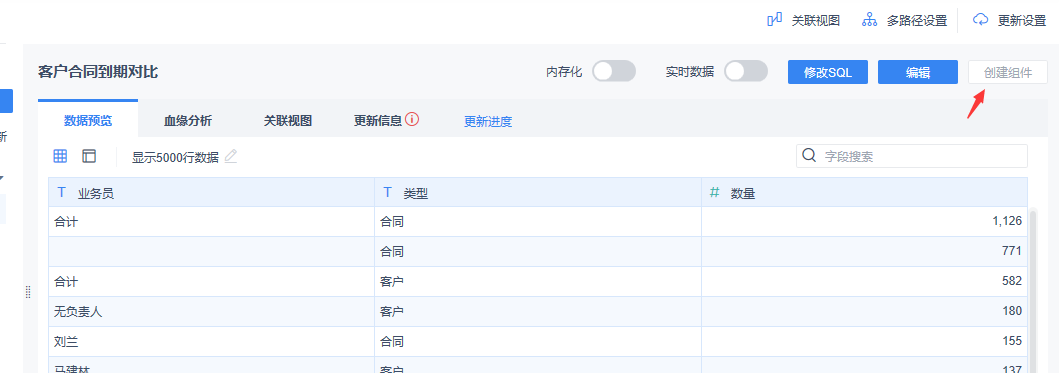Click the 修改SQL button
Viewport: 1059px width, 373px height.
point(828,72)
